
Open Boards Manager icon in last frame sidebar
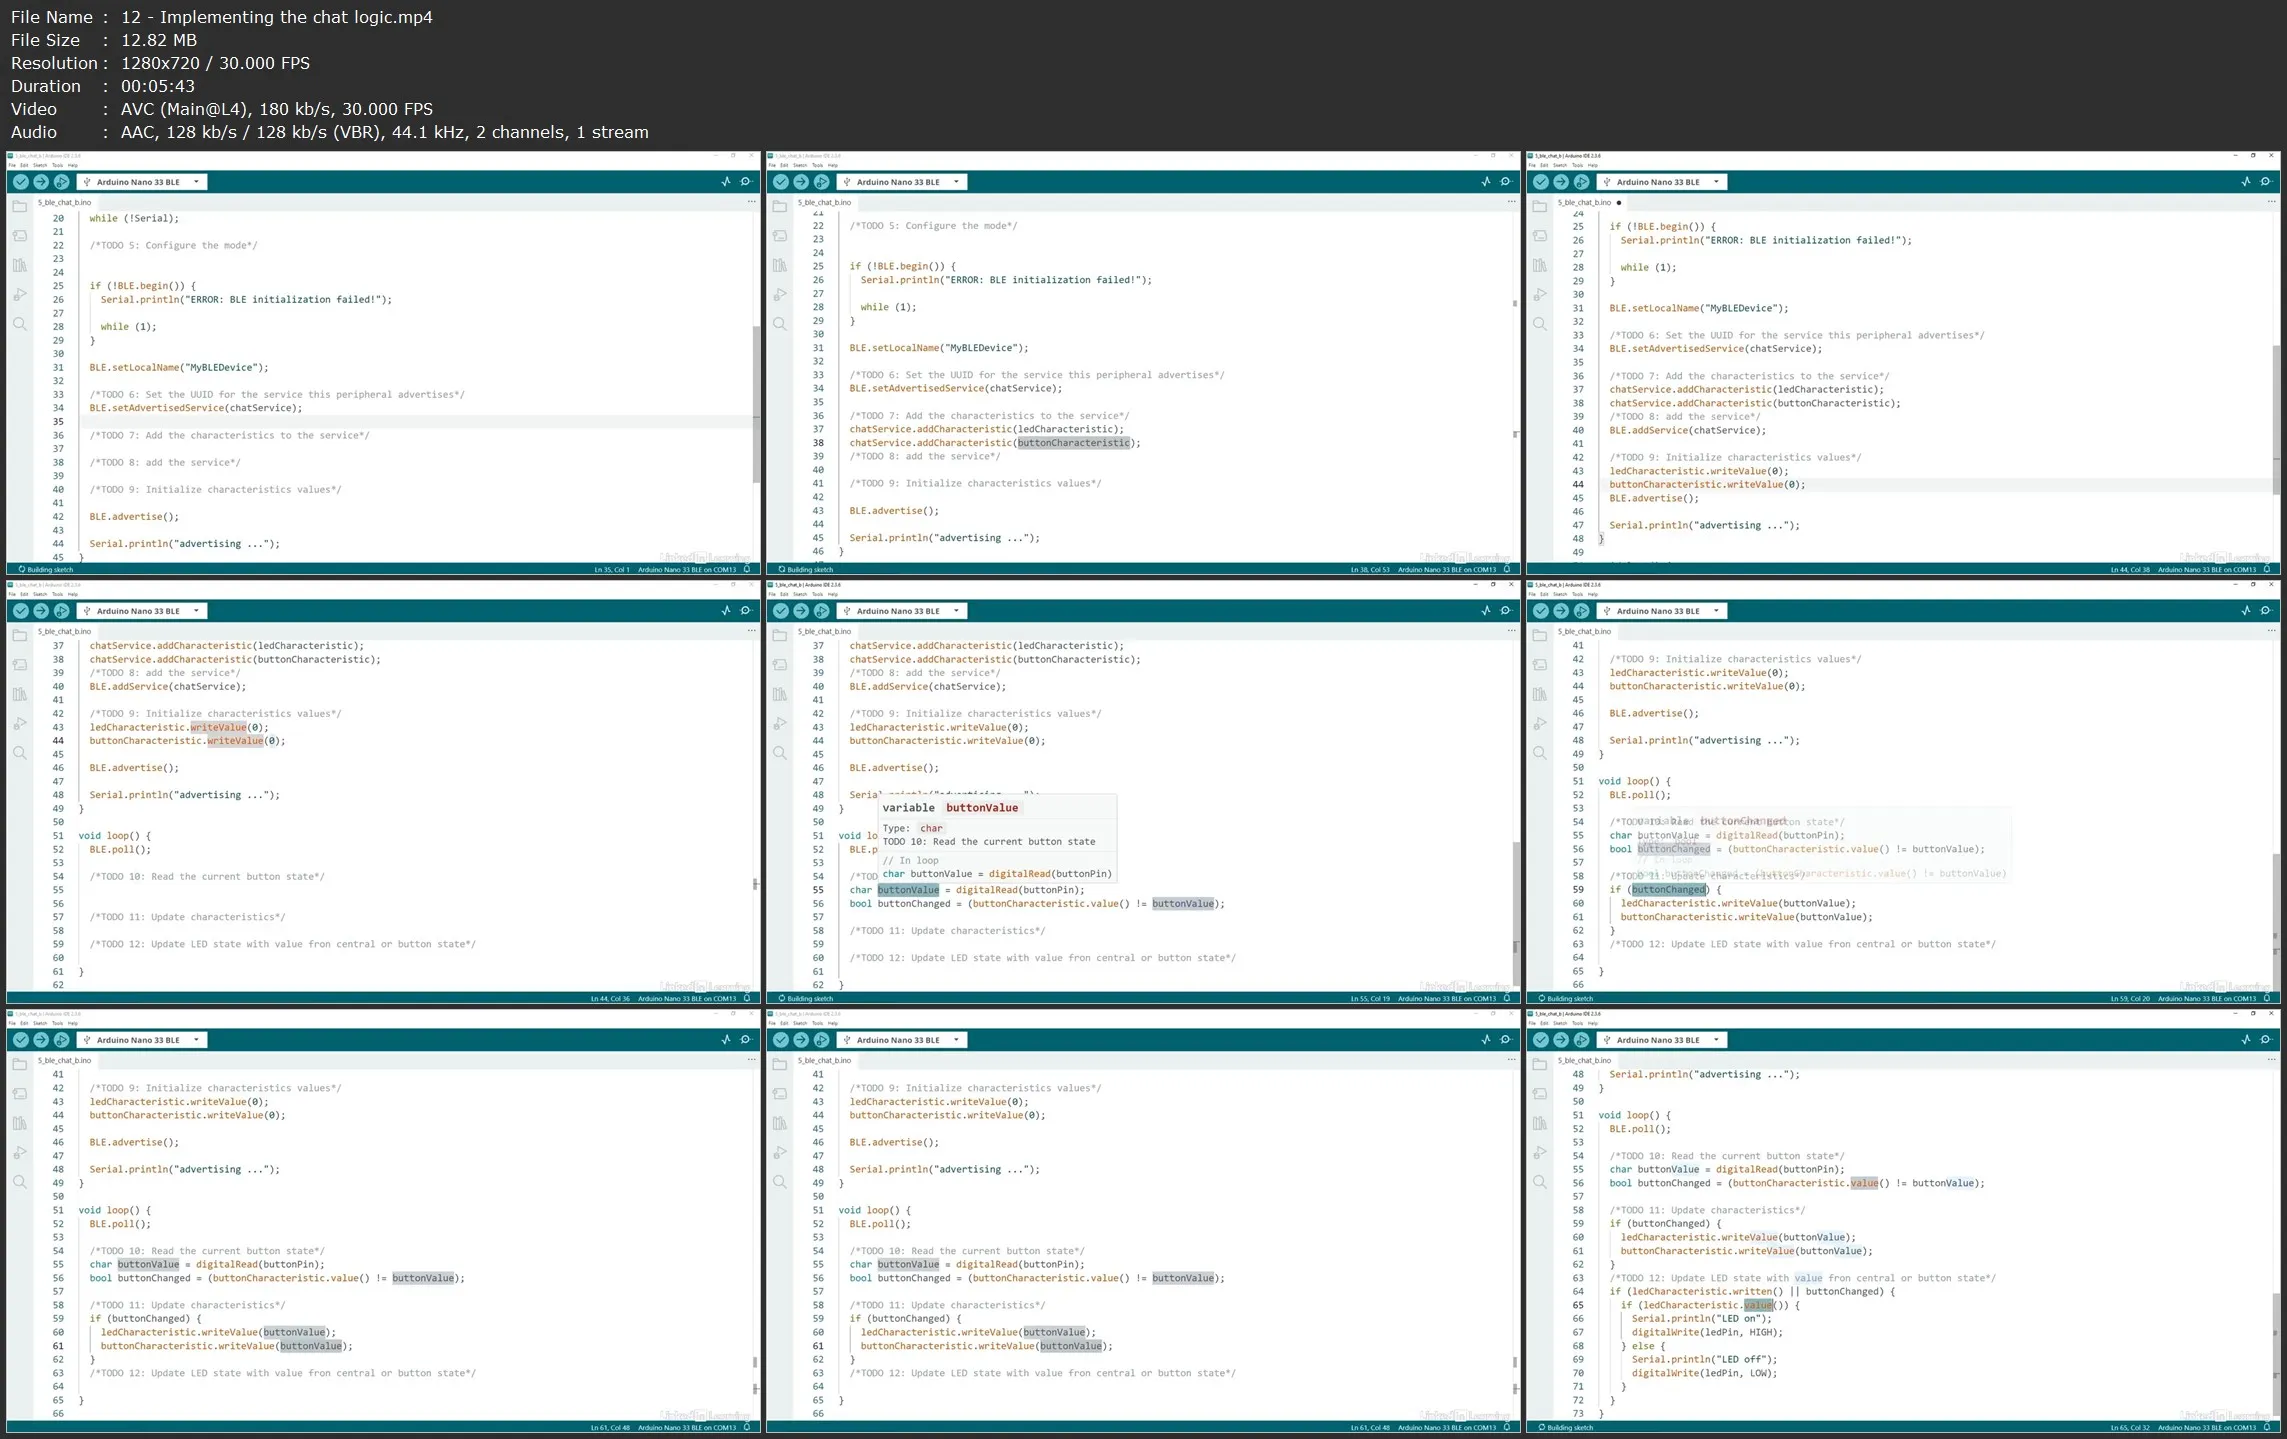1540,1094
